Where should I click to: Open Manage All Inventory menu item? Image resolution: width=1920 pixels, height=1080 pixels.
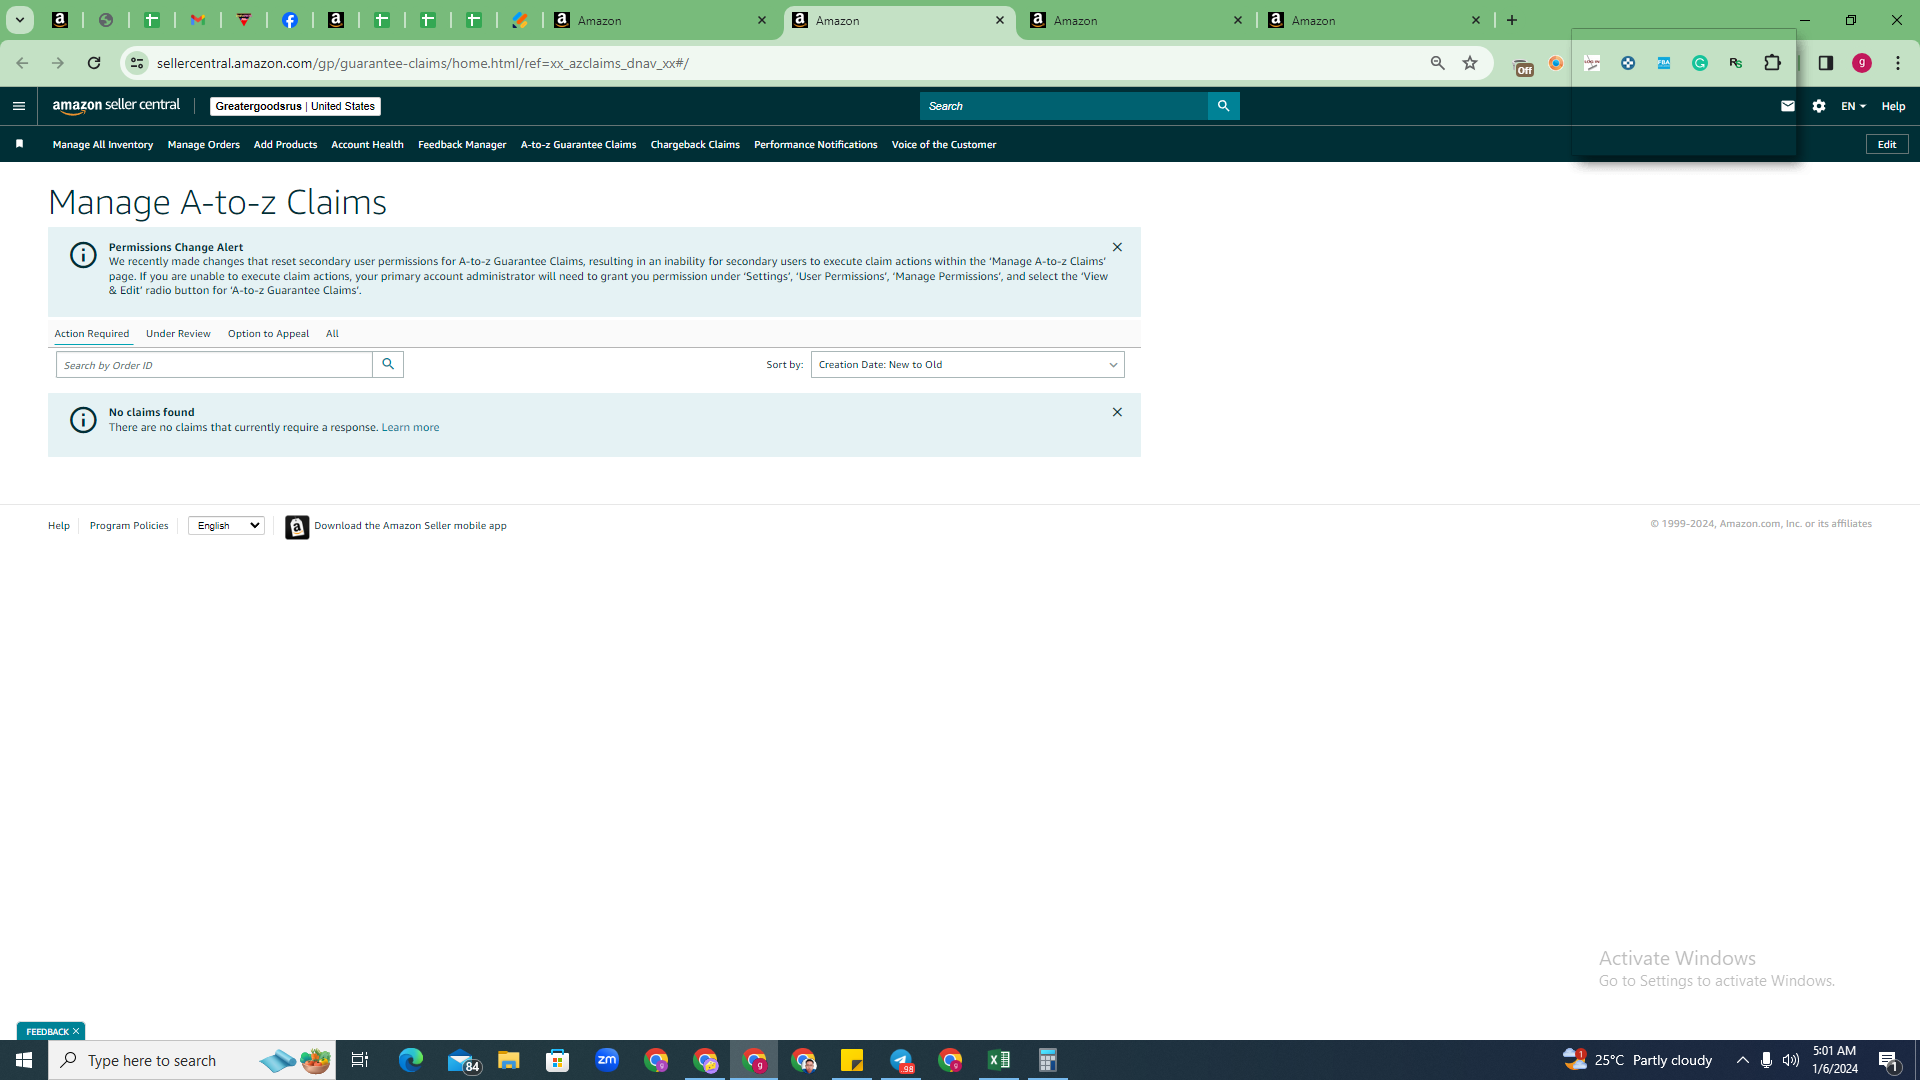click(103, 145)
